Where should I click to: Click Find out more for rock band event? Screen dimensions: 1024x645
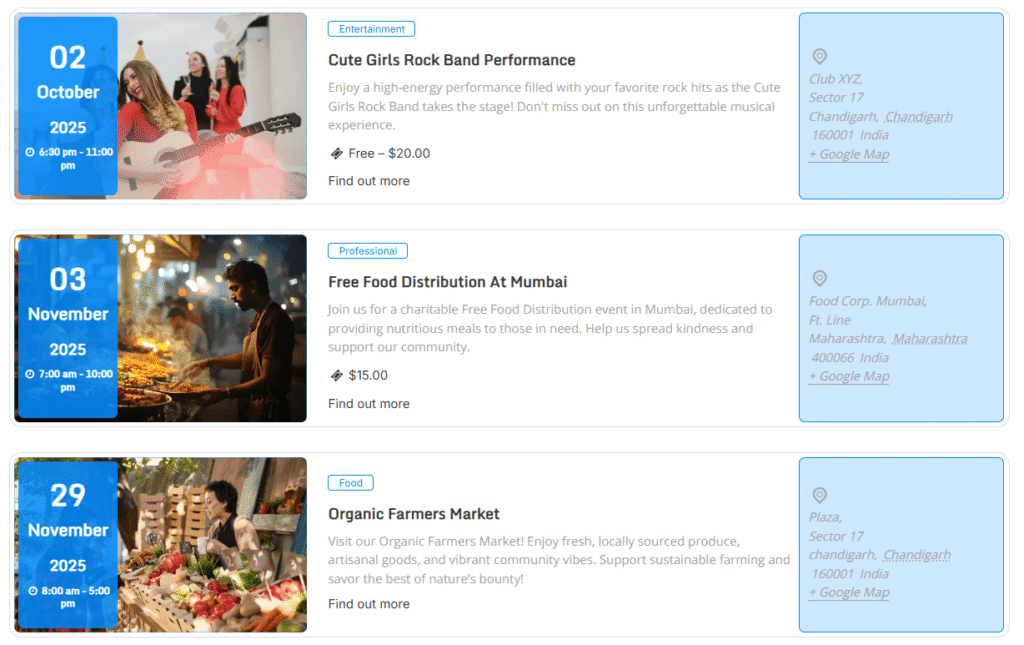[368, 181]
